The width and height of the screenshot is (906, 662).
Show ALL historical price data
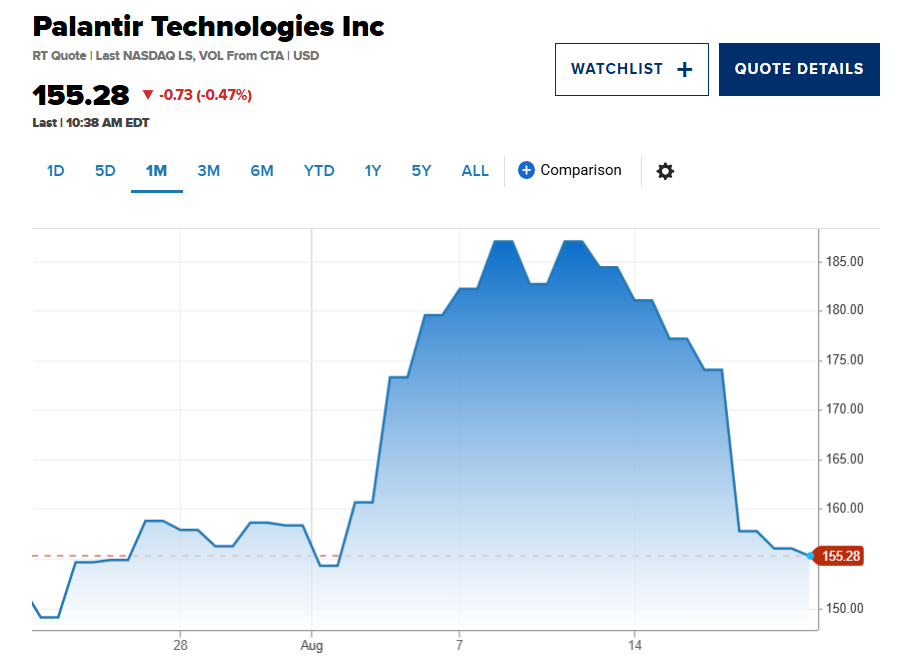click(x=475, y=171)
